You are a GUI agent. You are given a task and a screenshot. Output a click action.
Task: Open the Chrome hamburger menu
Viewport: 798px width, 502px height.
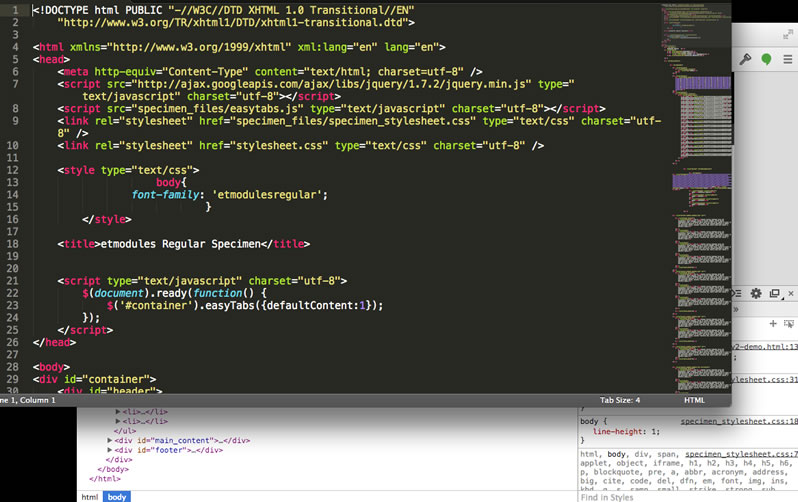point(787,59)
